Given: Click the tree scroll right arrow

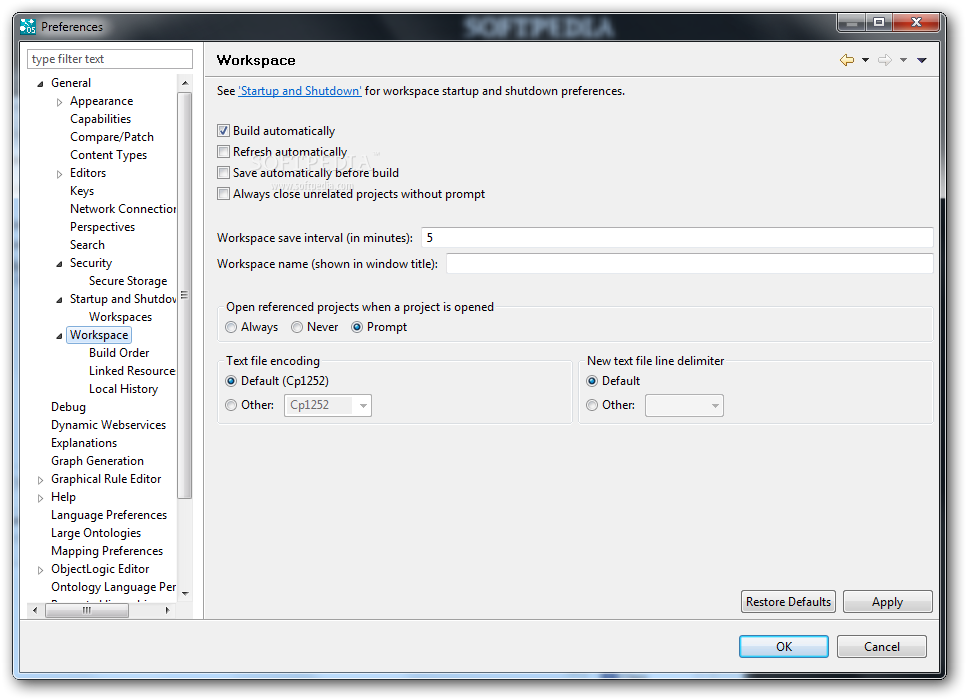Looking at the screenshot, I should click(167, 610).
